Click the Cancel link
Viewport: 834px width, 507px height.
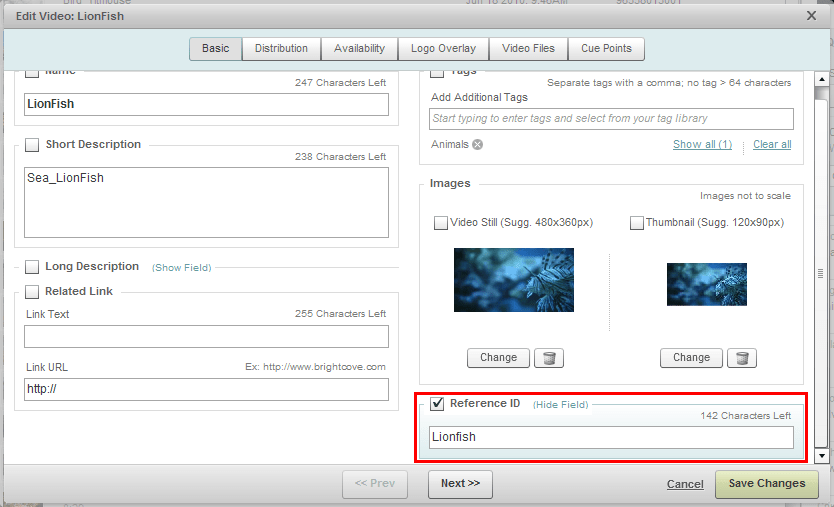685,484
